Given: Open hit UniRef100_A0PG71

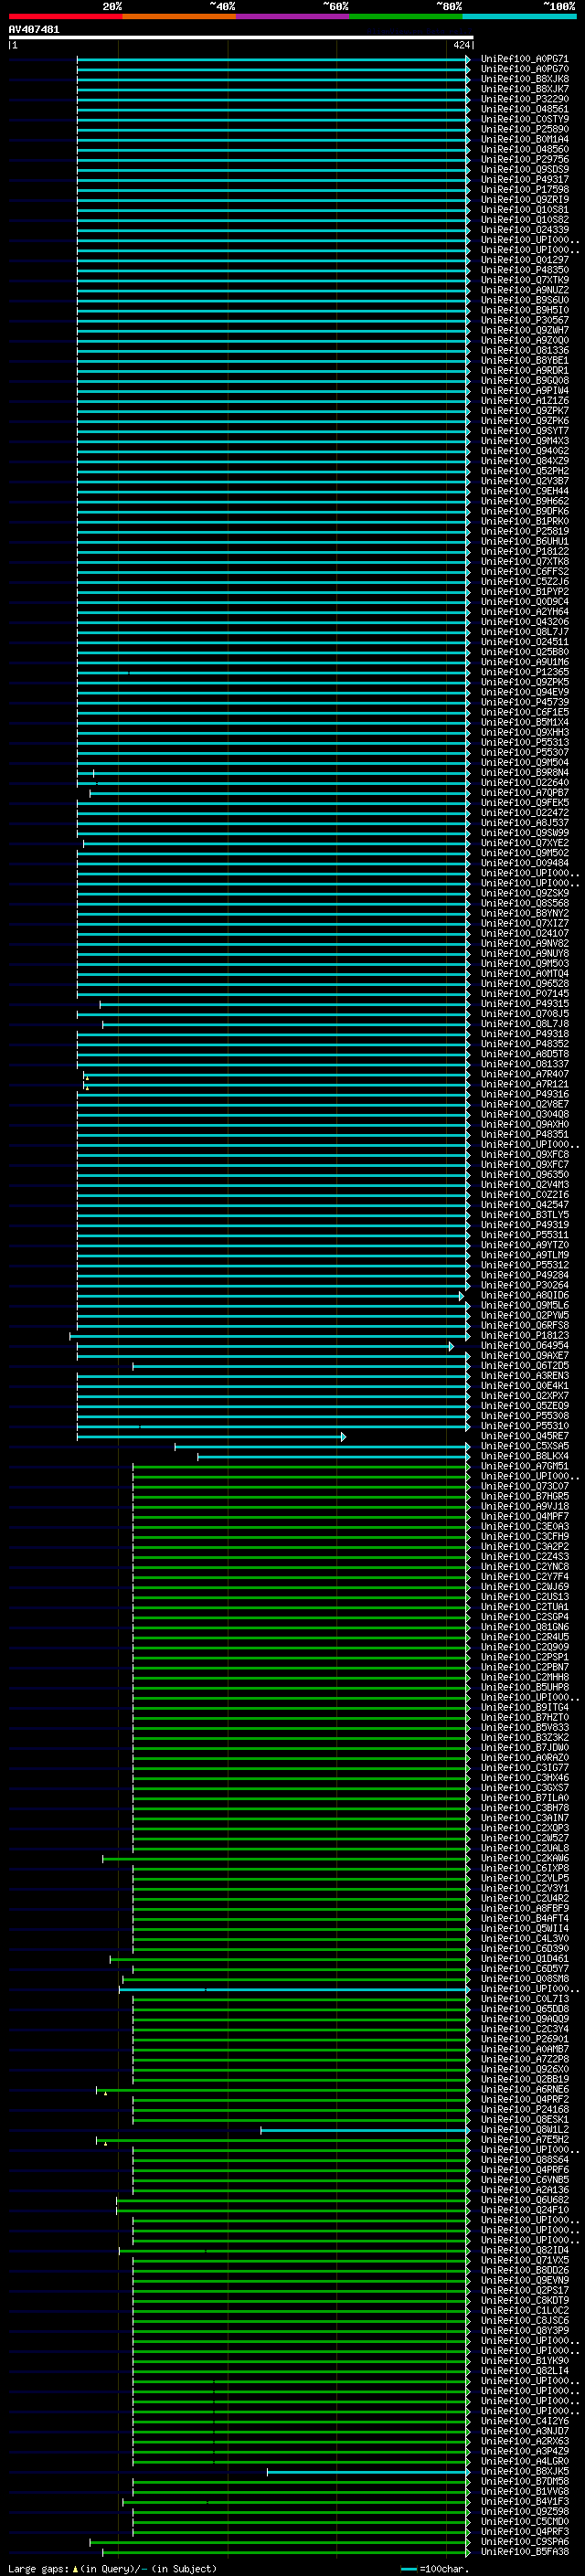Looking at the screenshot, I should pyautogui.click(x=525, y=59).
